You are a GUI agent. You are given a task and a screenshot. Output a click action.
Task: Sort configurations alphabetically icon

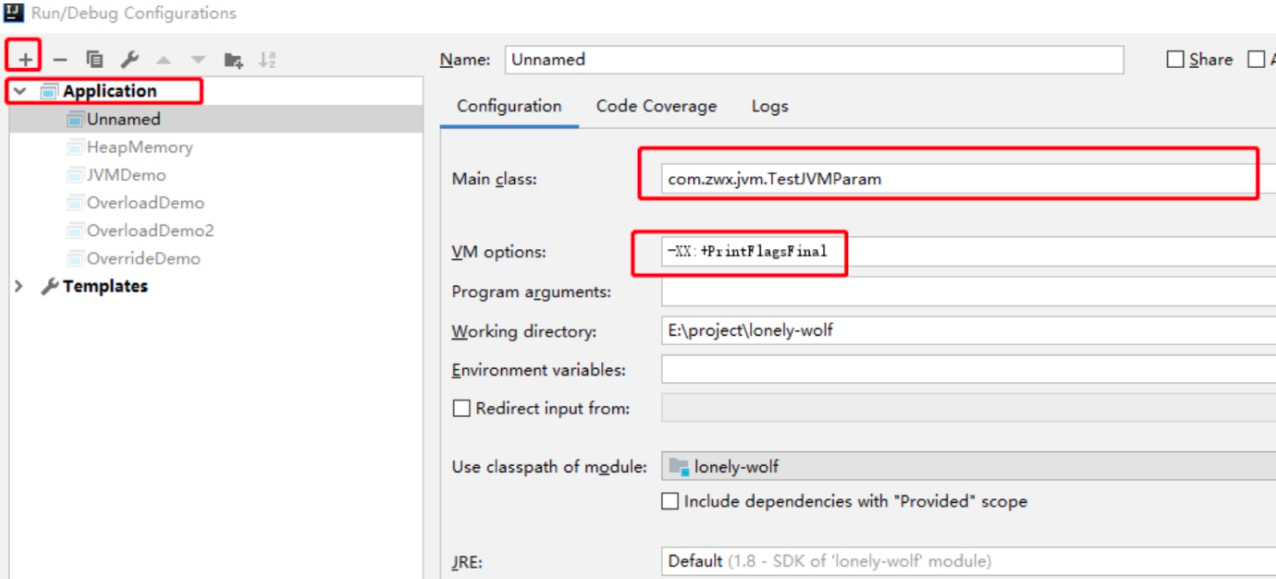(267, 60)
